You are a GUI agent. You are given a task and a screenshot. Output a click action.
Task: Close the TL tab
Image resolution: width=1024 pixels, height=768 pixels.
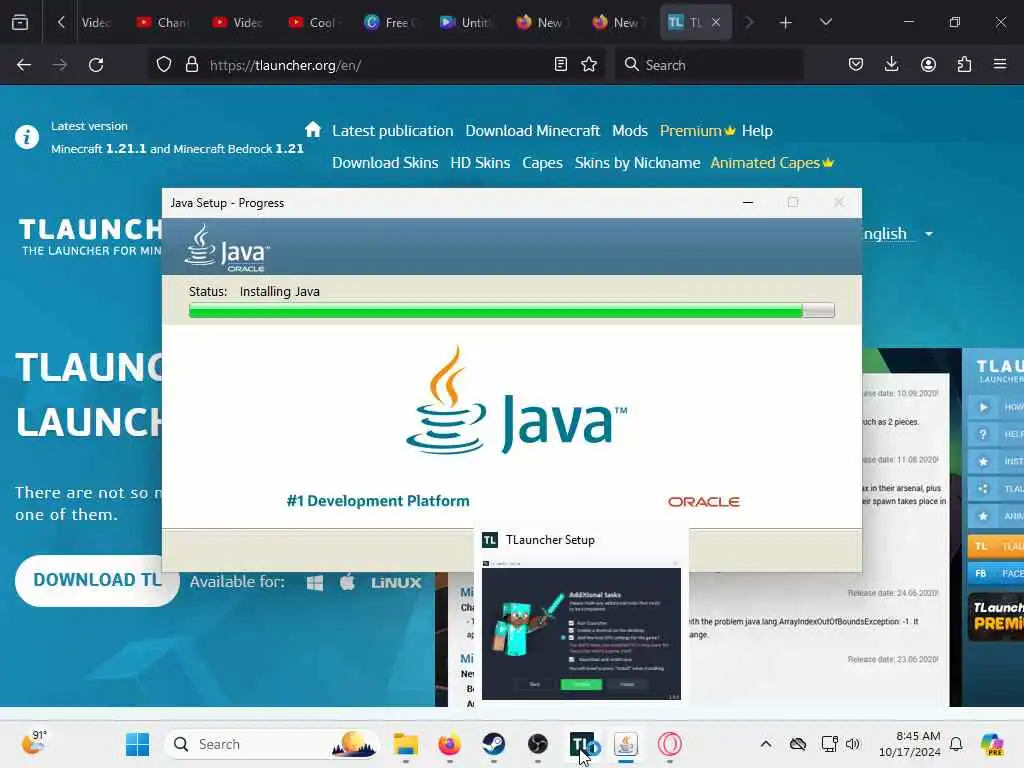pos(716,22)
